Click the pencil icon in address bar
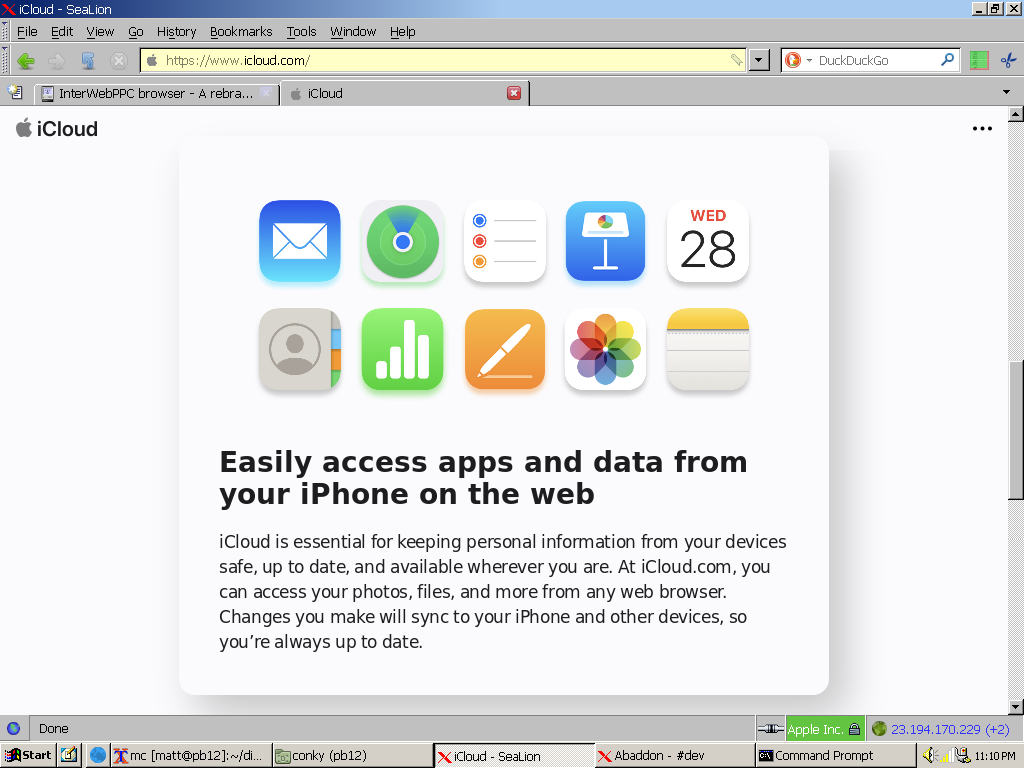This screenshot has width=1024, height=768. [x=736, y=60]
